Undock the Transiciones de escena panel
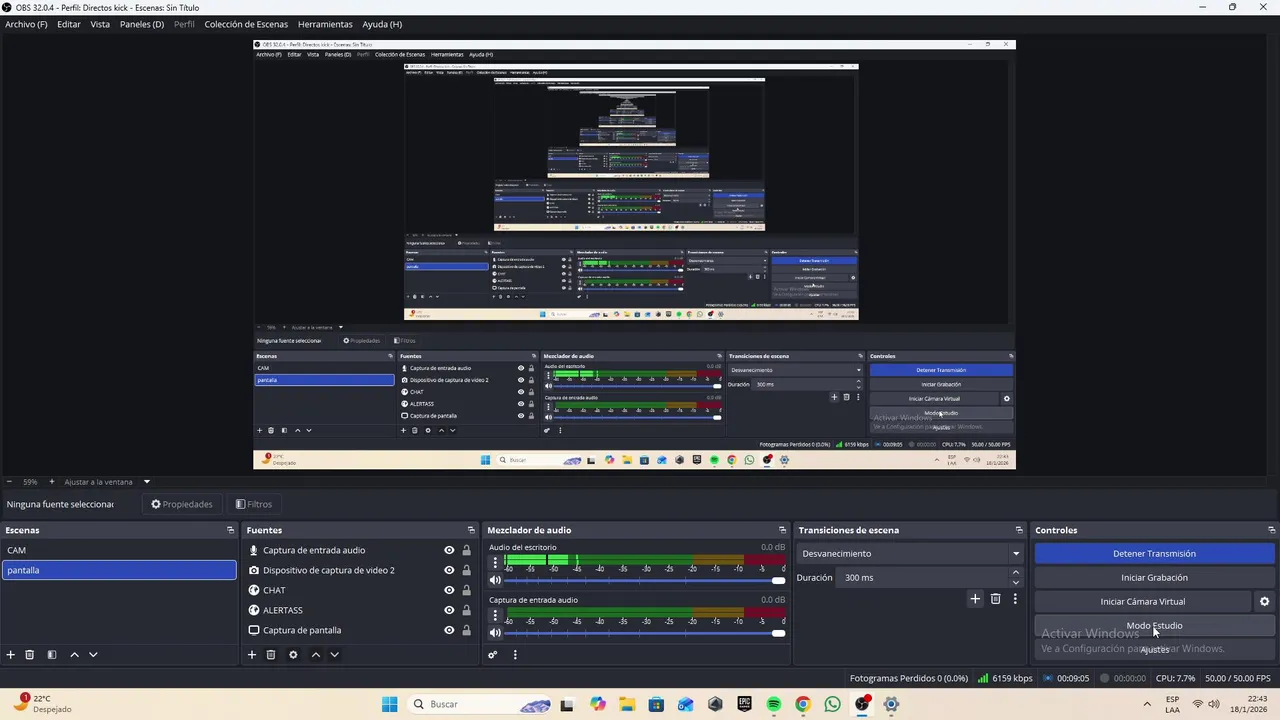This screenshot has width=1280, height=720. (x=1019, y=530)
